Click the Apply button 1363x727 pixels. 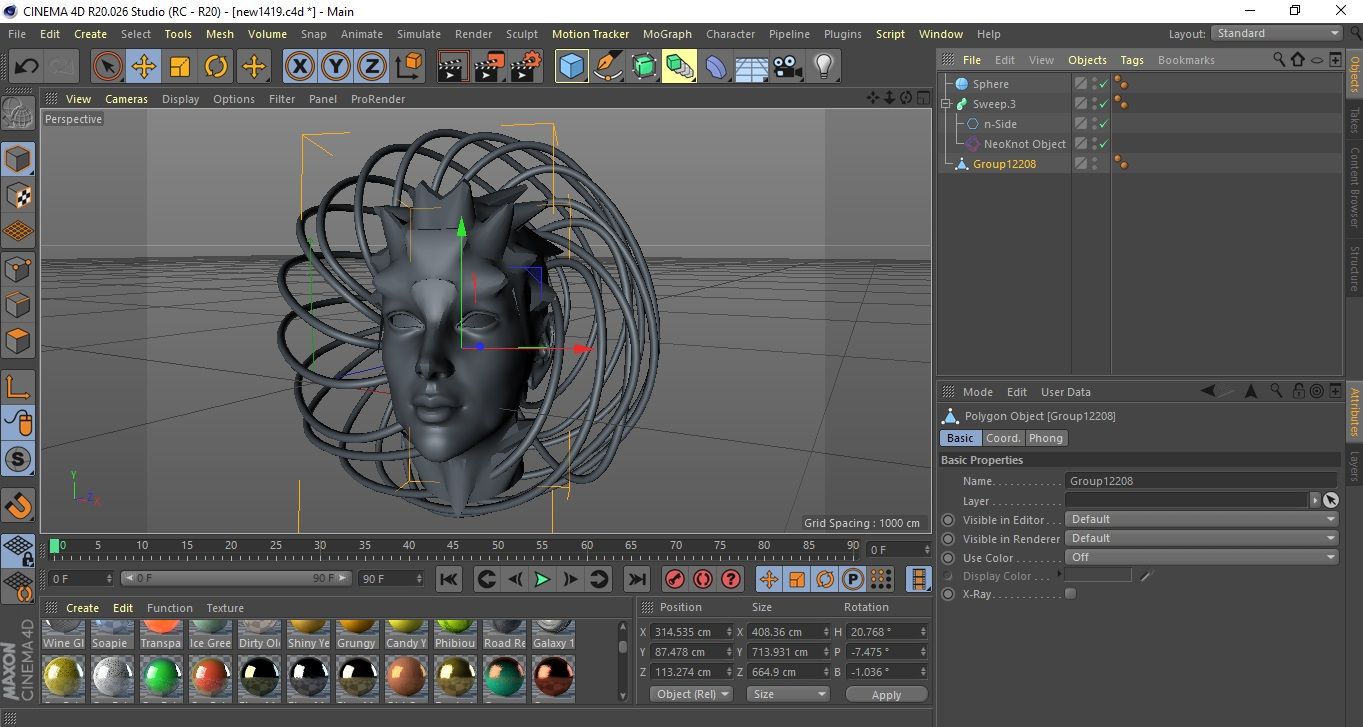coord(886,694)
